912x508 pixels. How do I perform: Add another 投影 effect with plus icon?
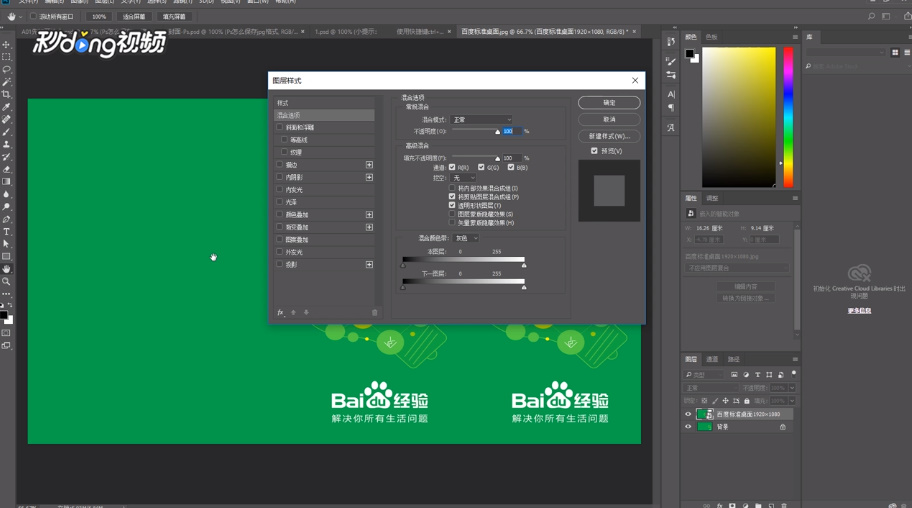369,264
